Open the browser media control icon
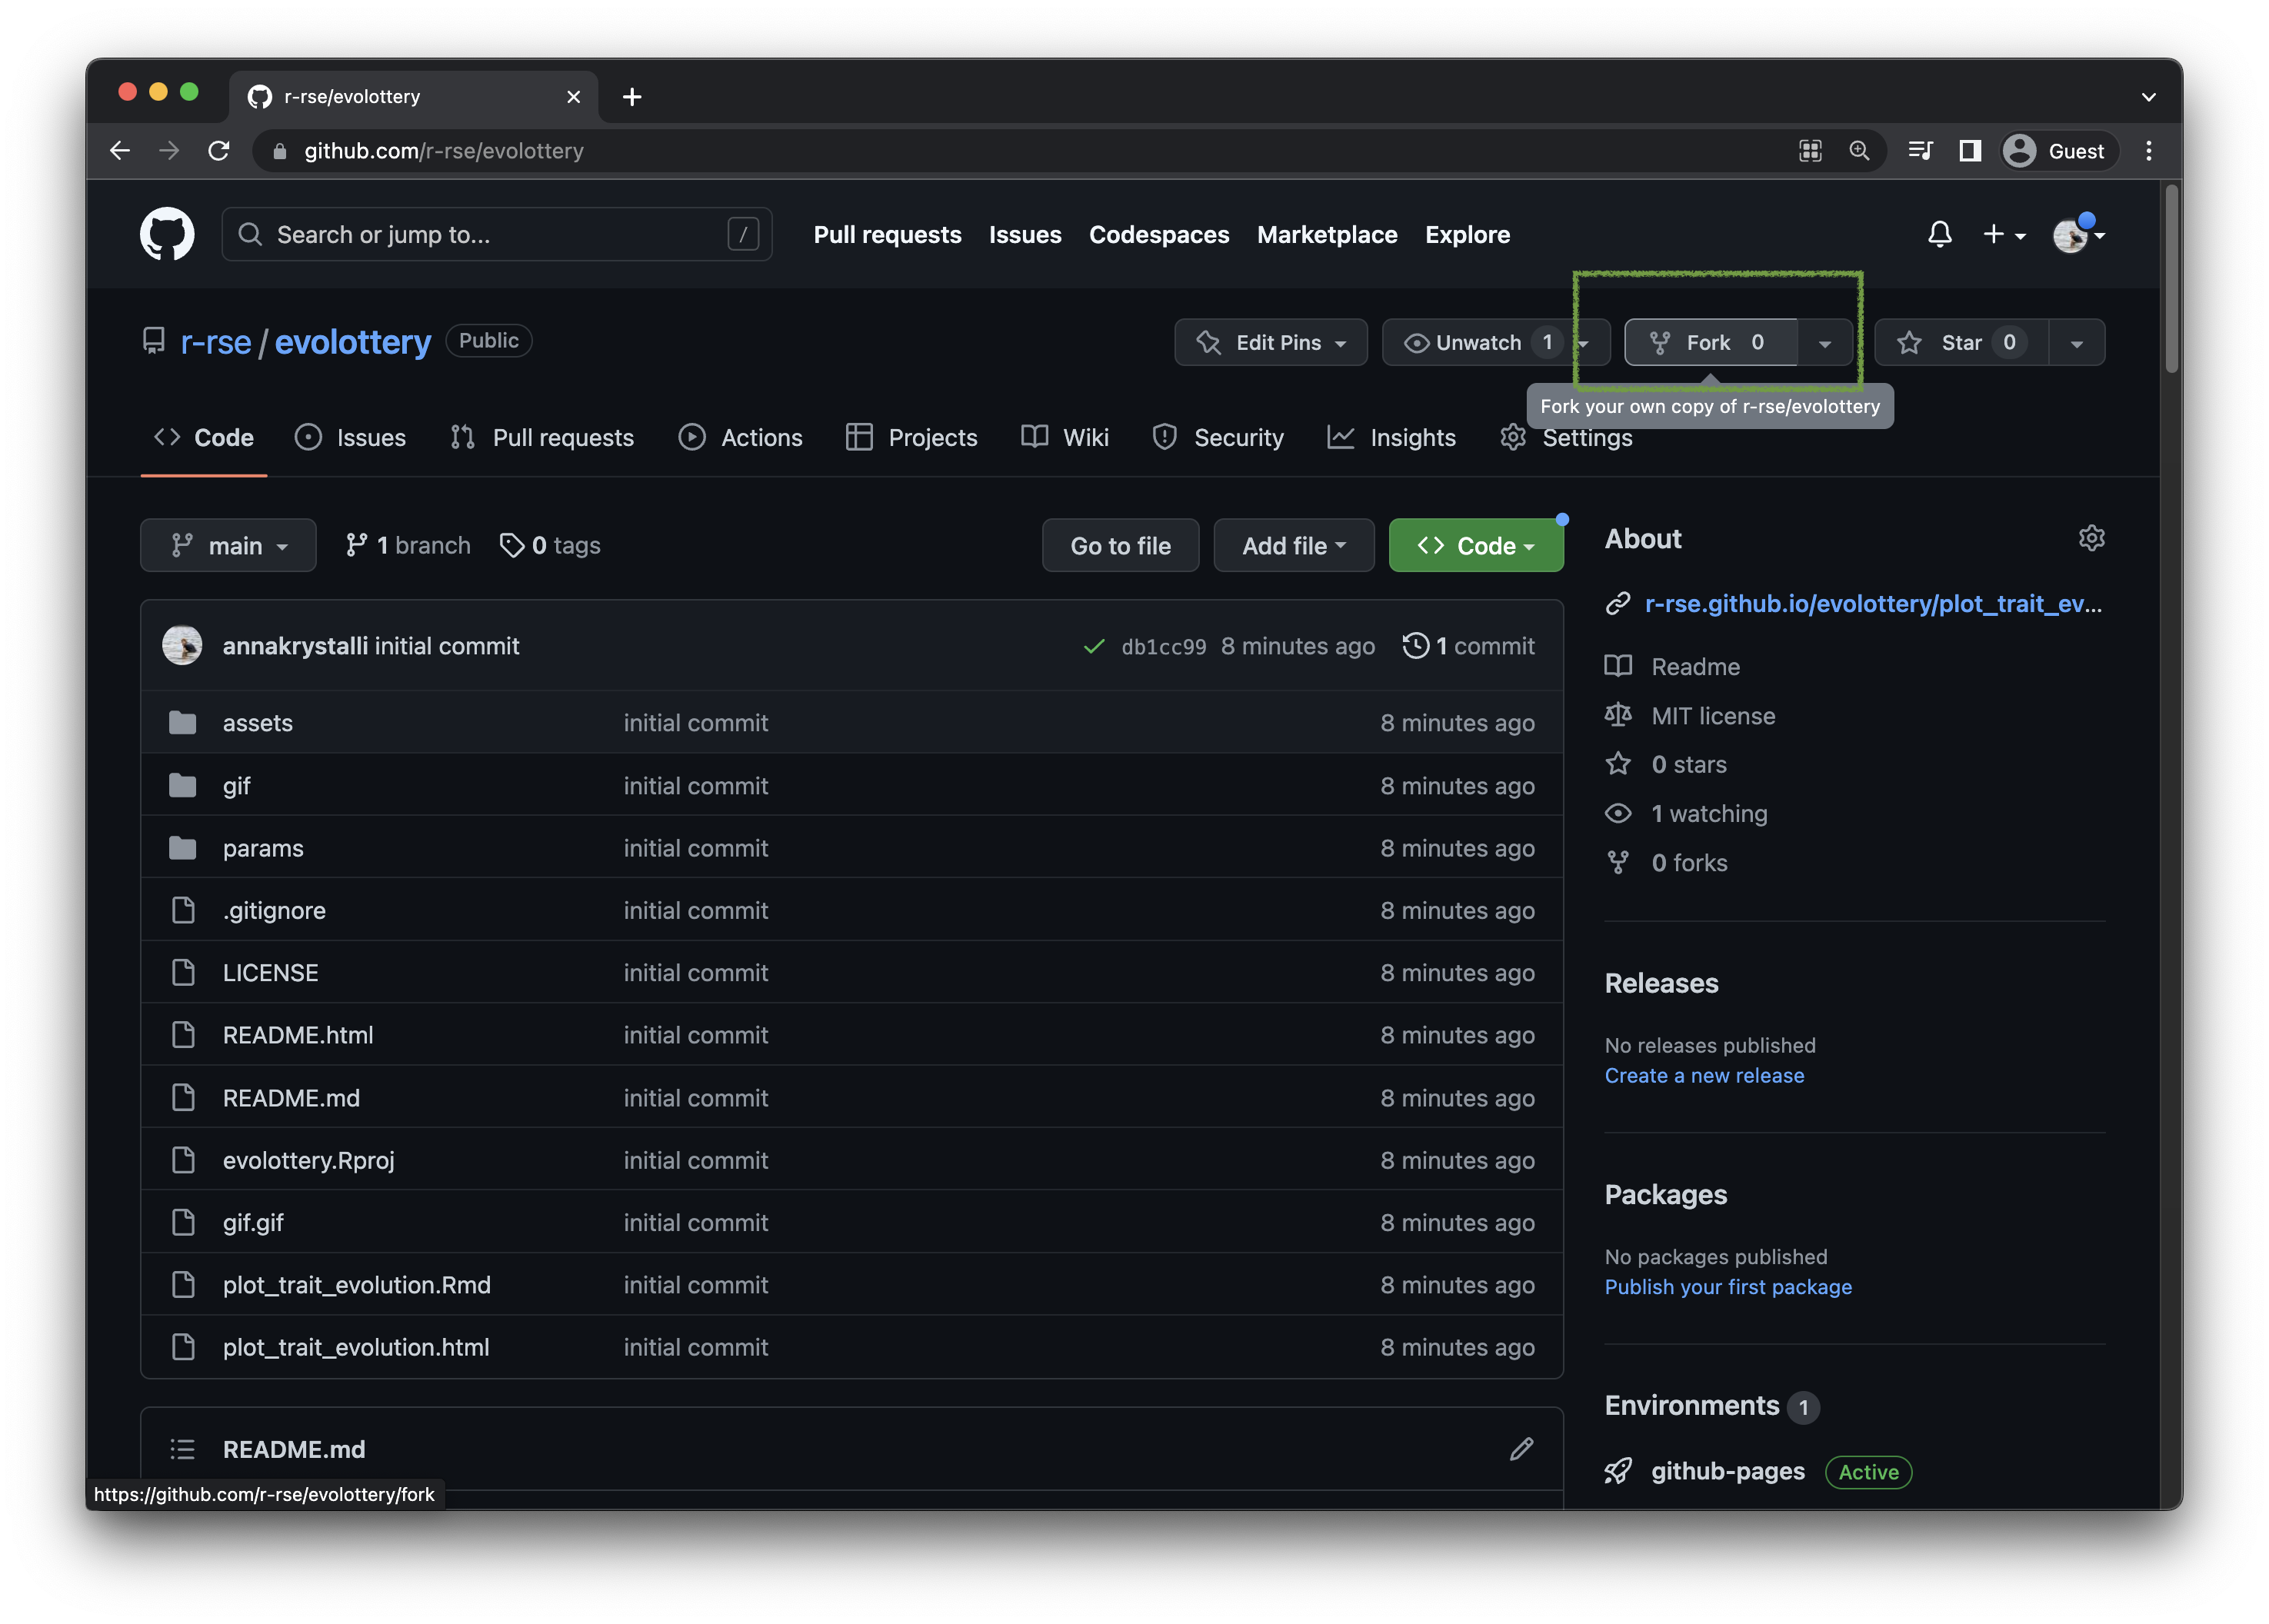The image size is (2269, 1624). click(1919, 151)
